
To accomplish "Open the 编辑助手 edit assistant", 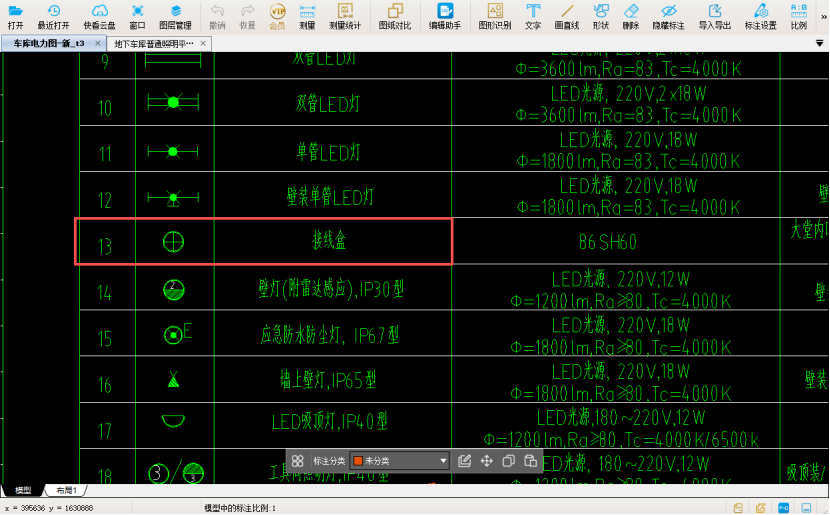I will [445, 16].
